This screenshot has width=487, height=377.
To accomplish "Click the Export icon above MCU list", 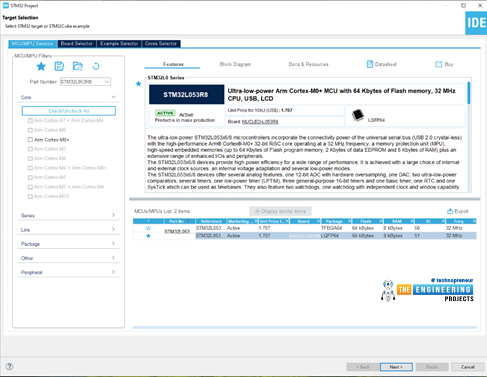I will pyautogui.click(x=450, y=211).
